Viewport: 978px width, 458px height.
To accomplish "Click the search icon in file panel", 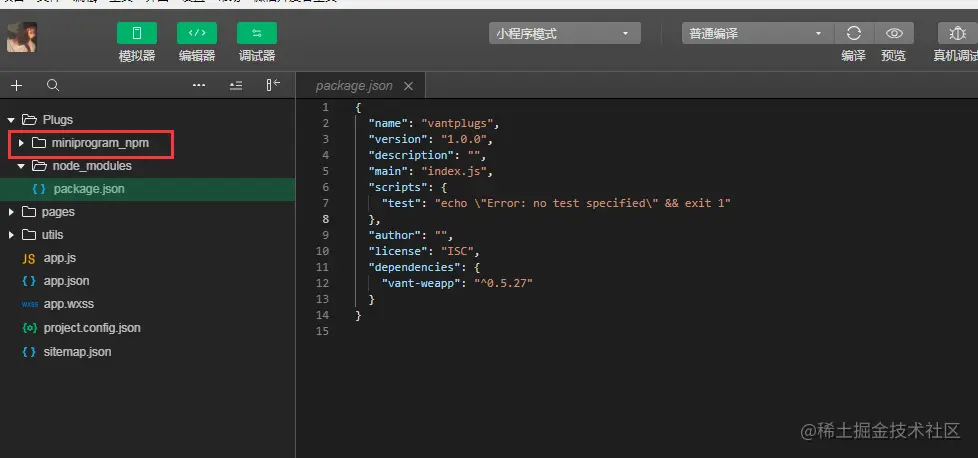I will (x=53, y=85).
